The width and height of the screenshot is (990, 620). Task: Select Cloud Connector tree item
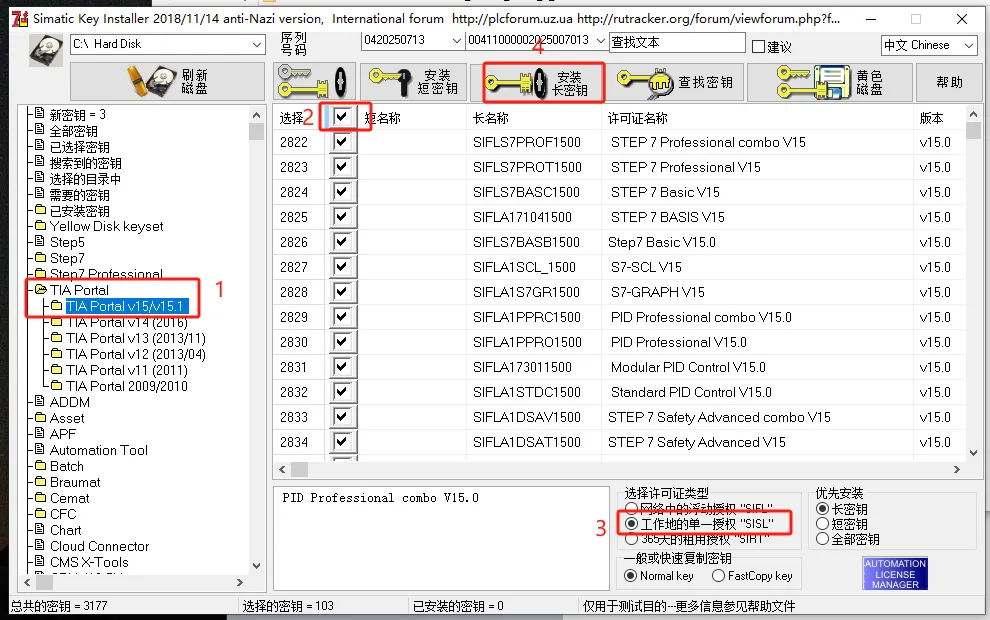pyautogui.click(x=99, y=546)
